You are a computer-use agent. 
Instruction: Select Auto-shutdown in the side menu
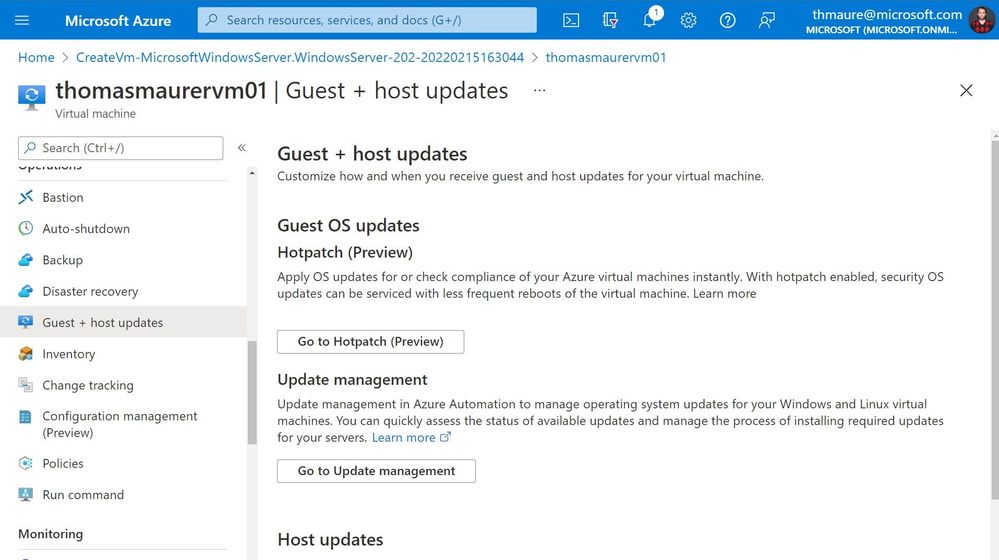point(86,229)
